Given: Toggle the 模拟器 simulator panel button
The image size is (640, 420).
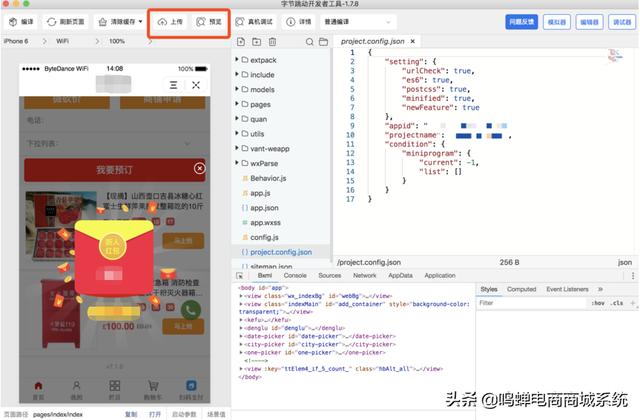Looking at the screenshot, I should pyautogui.click(x=557, y=22).
